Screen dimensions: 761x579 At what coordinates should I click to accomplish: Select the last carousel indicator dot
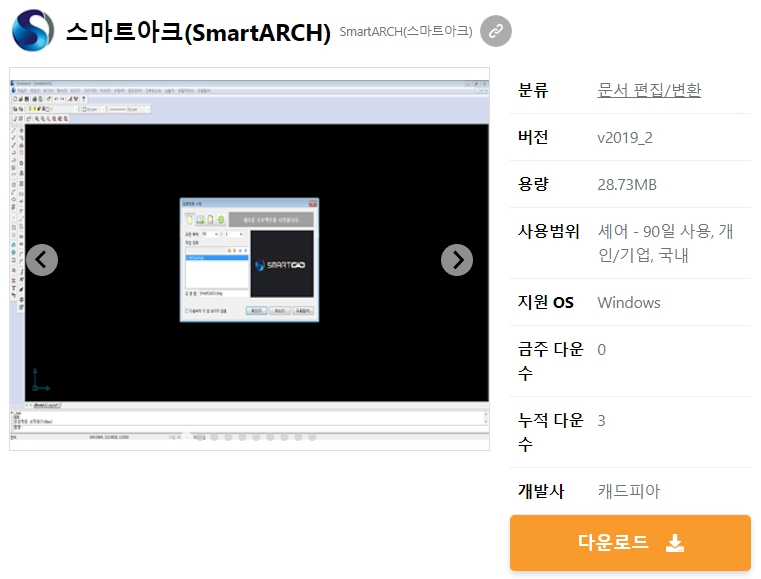pyautogui.click(x=312, y=437)
